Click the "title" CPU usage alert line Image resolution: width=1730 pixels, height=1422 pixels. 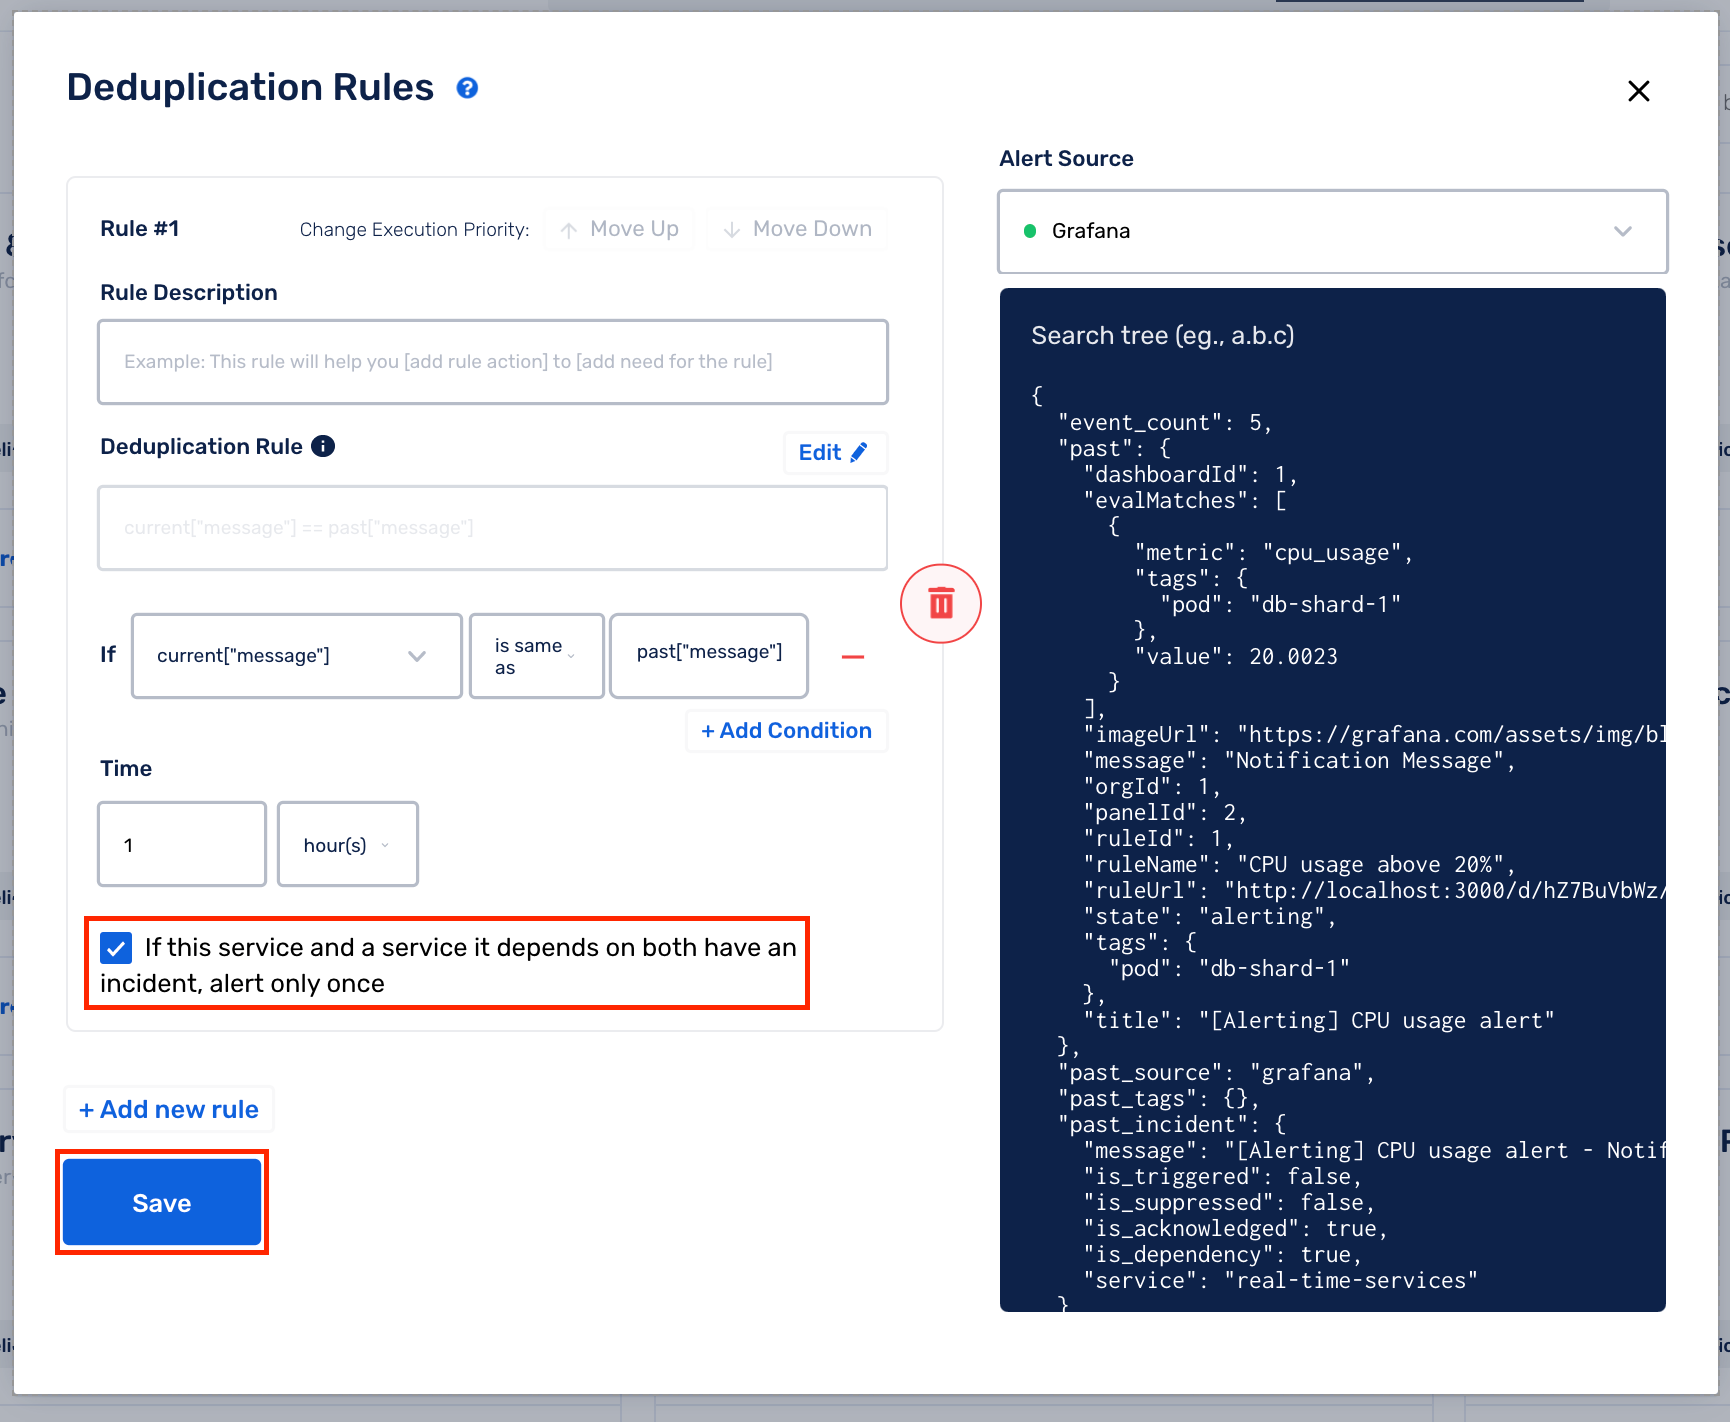pos(1319,1021)
